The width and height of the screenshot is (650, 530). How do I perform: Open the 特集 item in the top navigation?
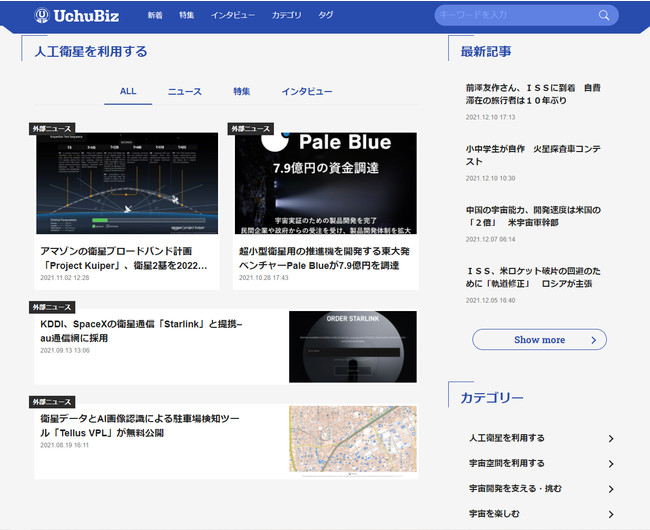pos(187,15)
